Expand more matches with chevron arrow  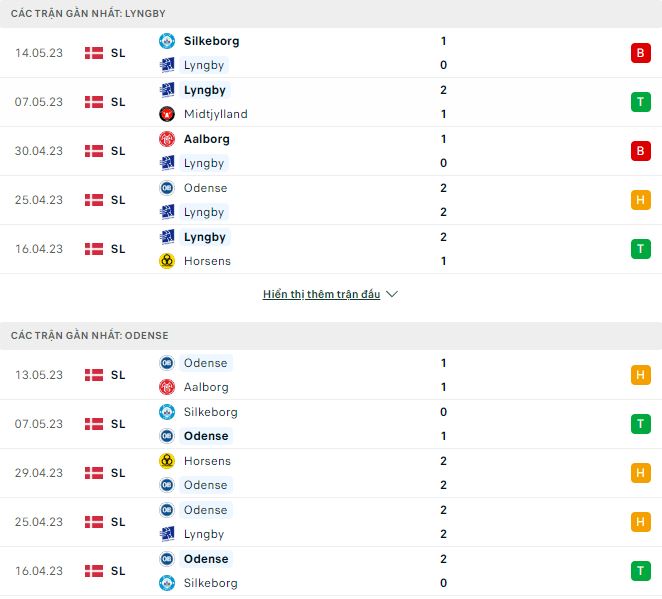[392, 295]
